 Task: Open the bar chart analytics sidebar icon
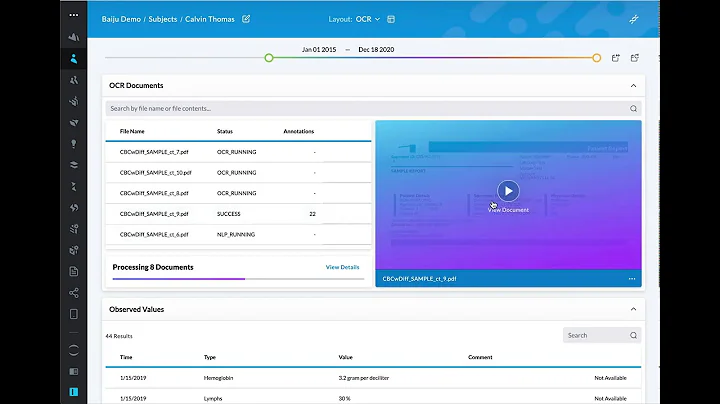tap(73, 37)
